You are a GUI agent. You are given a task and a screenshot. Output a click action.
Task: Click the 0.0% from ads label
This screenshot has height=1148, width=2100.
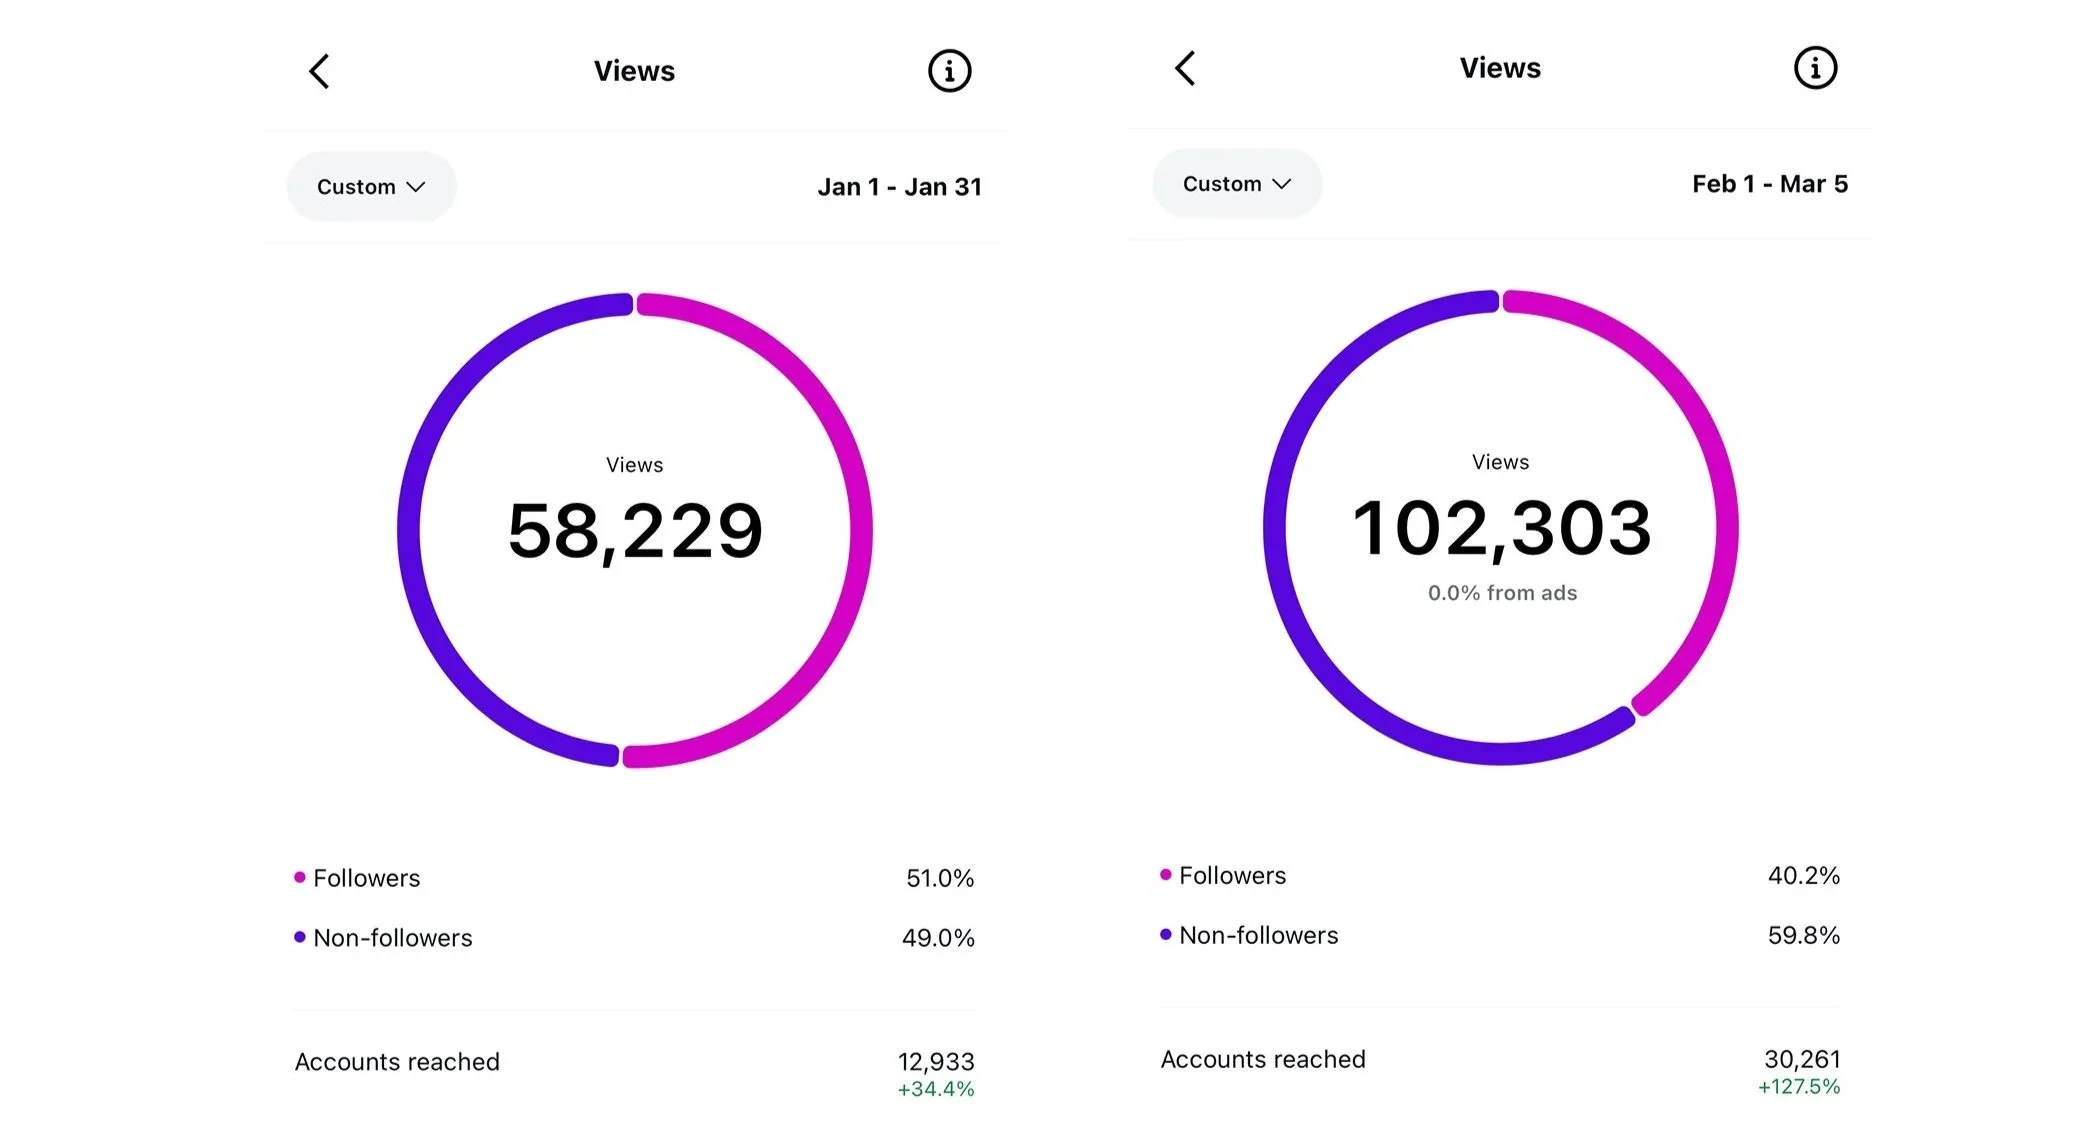(1502, 593)
